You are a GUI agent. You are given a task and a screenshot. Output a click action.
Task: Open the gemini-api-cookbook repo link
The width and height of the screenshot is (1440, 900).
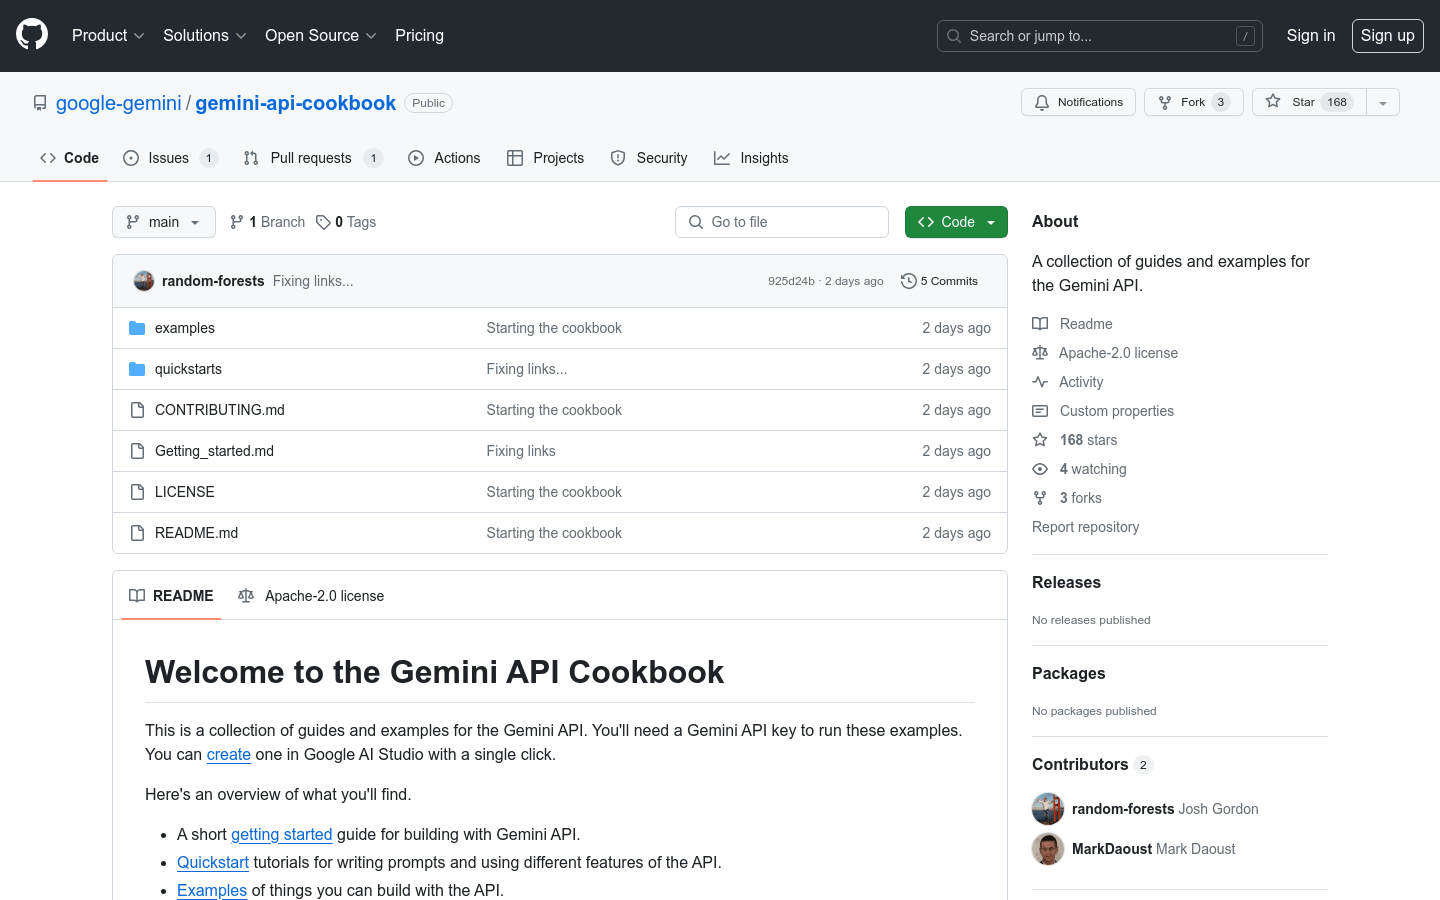point(296,103)
